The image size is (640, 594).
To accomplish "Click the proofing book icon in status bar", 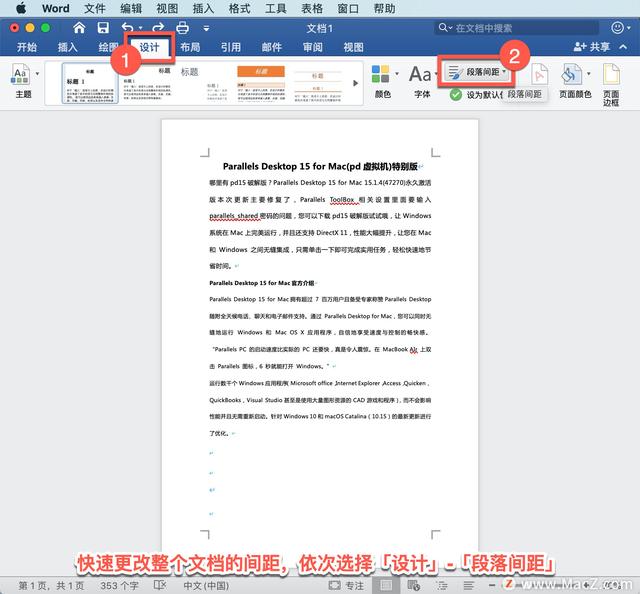I will pyautogui.click(x=160, y=585).
